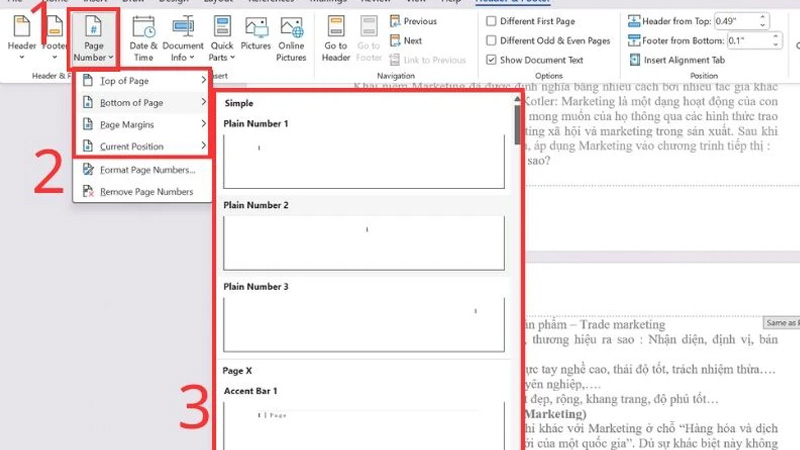Open Document Info menu
The width and height of the screenshot is (800, 450).
click(x=183, y=39)
